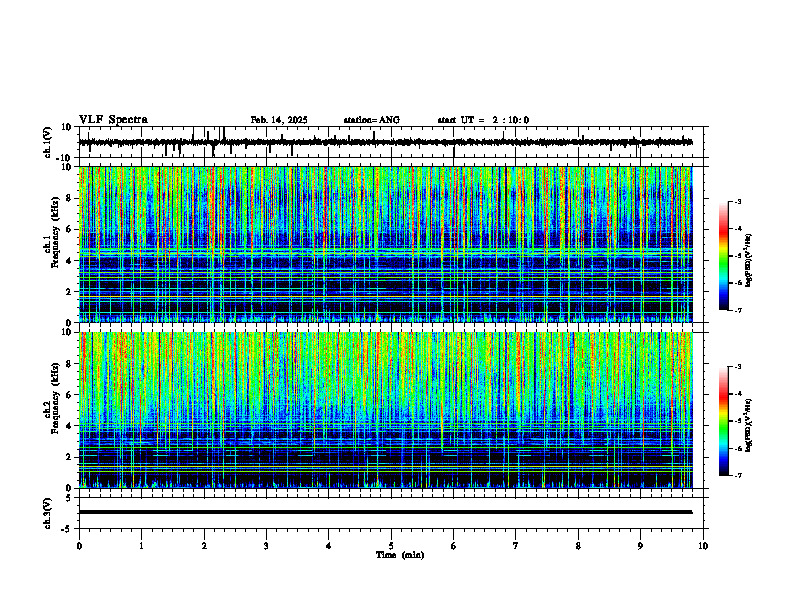
Task: Click the "6" kHz tick of ch.2 spectrogram
Action: click(x=70, y=395)
